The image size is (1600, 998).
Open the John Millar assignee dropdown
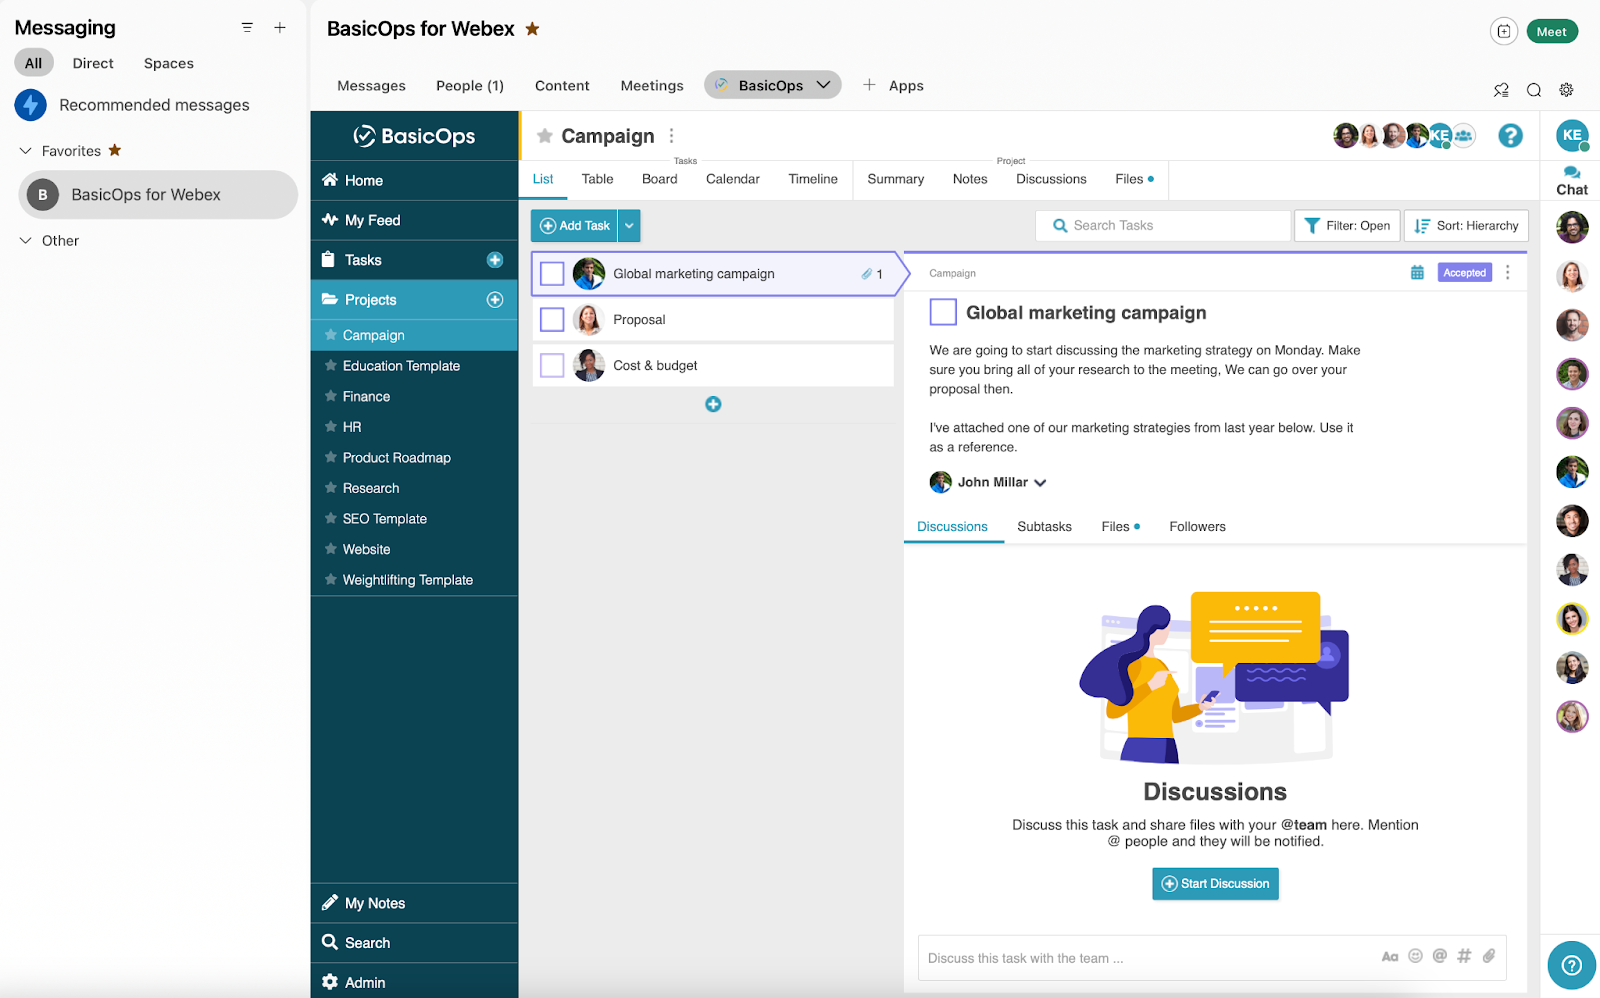tap(1040, 482)
